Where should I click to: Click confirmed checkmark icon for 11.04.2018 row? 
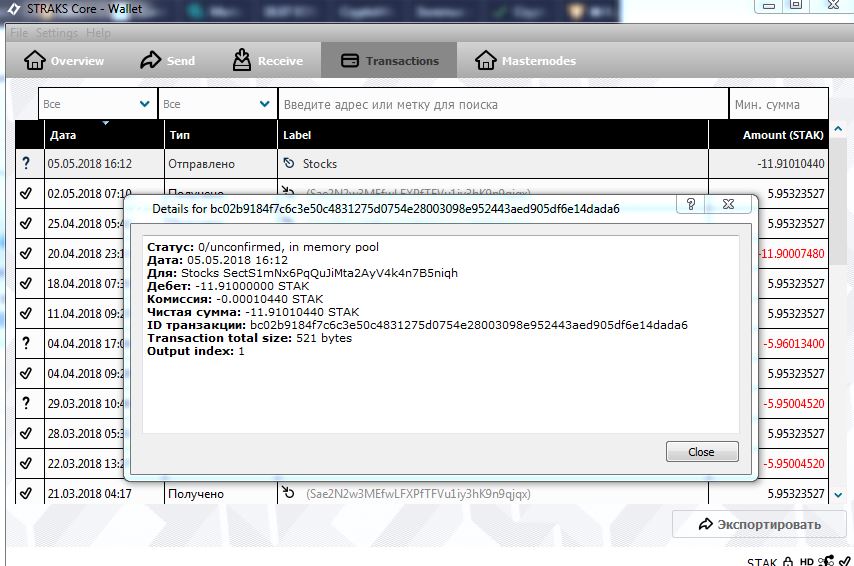tap(26, 313)
